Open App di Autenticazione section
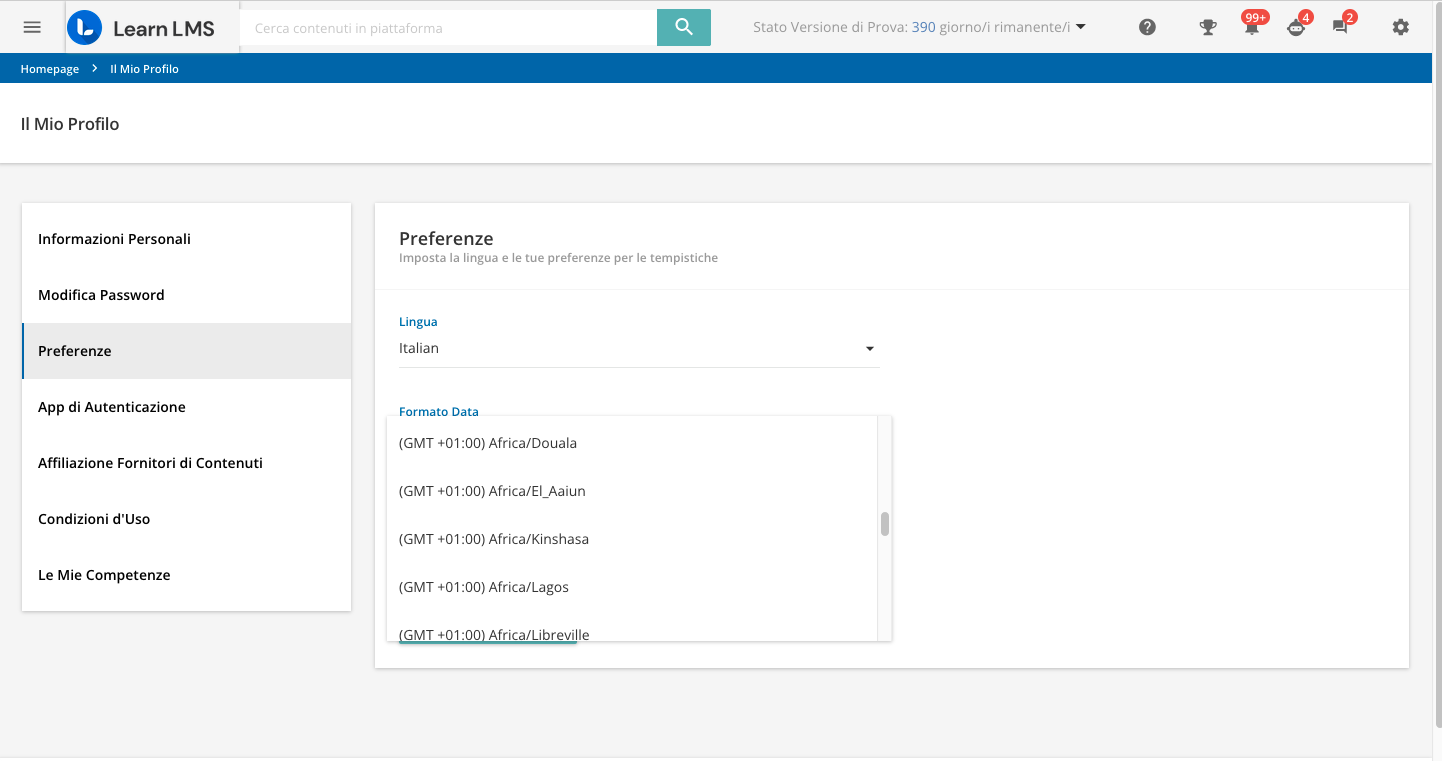 coord(112,407)
